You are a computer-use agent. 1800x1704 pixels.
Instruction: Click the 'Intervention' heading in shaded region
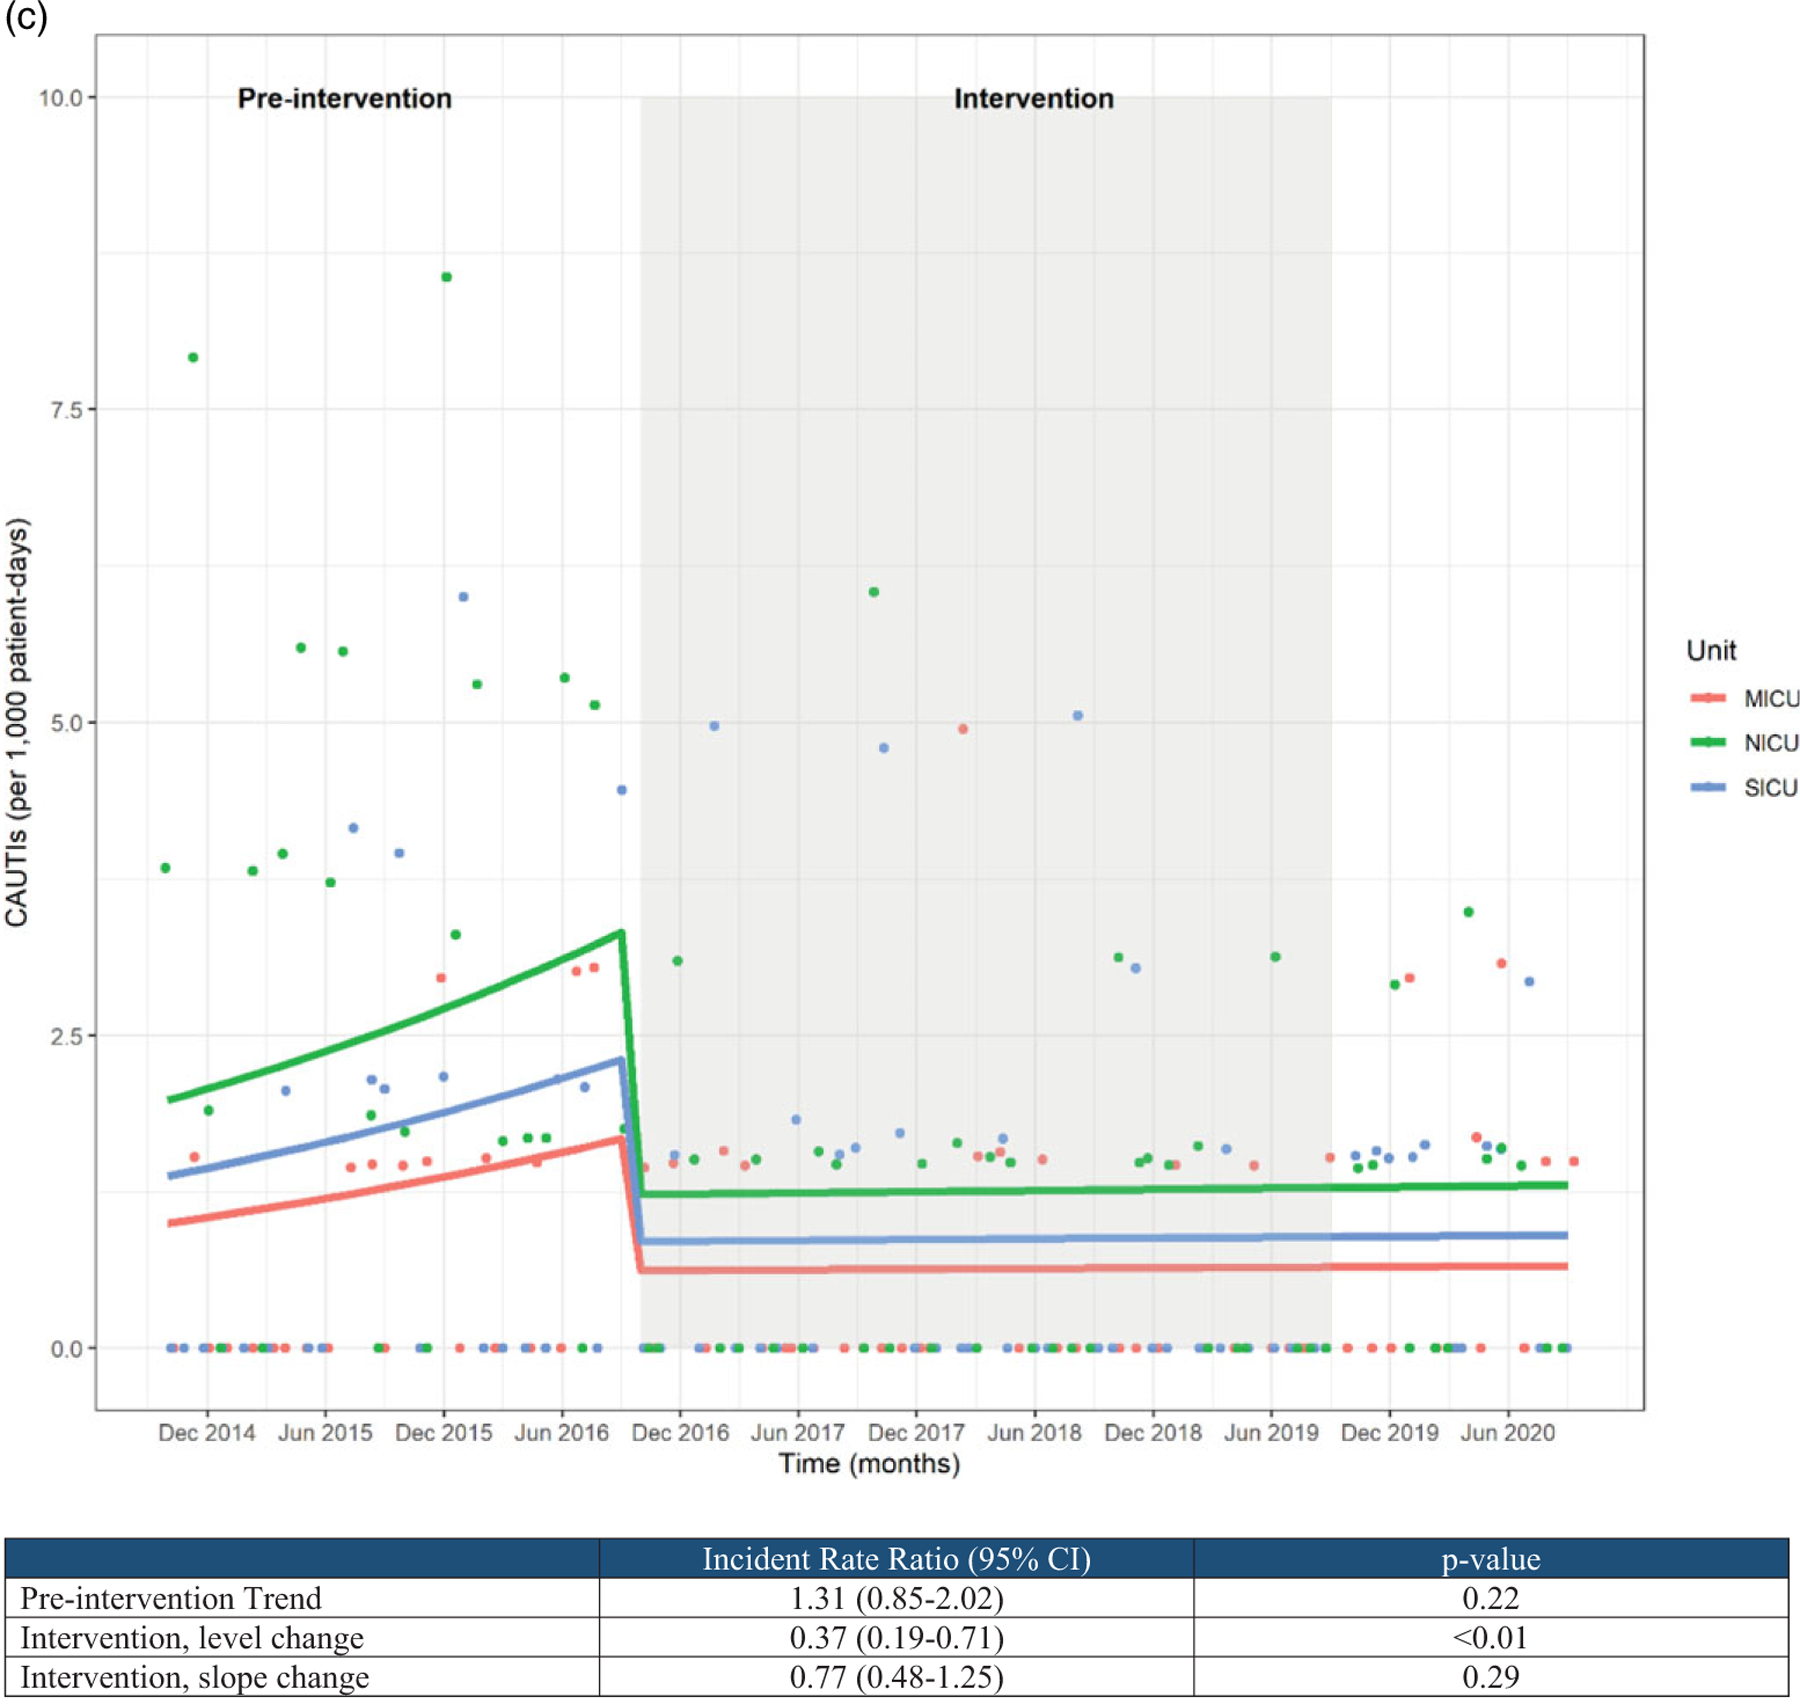point(1033,98)
